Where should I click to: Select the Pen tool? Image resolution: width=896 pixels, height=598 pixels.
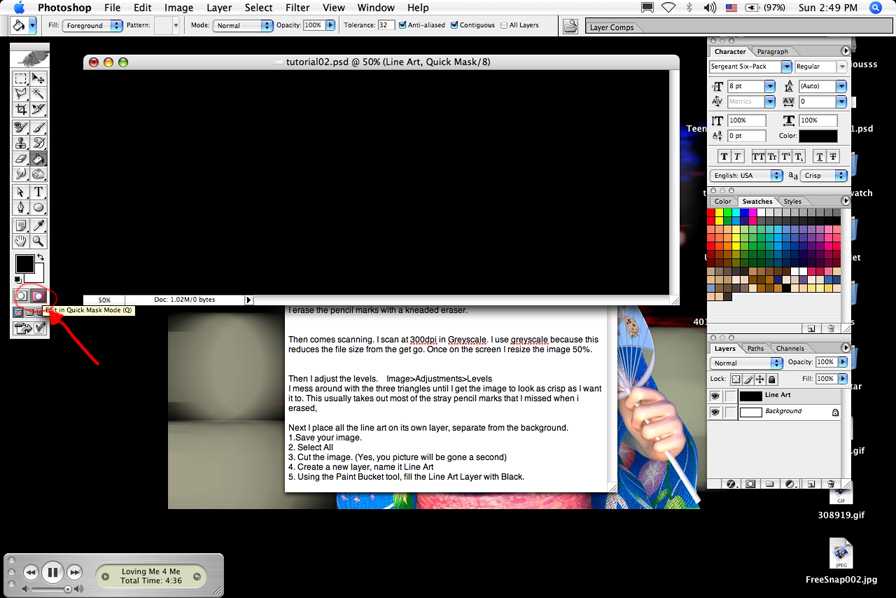pyautogui.click(x=21, y=208)
